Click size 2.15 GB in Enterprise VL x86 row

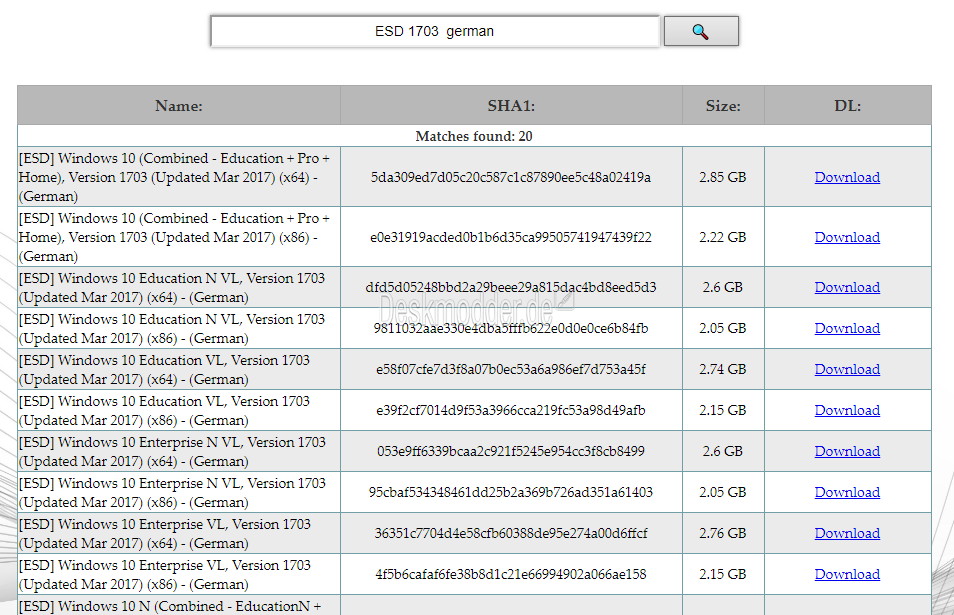[x=723, y=574]
